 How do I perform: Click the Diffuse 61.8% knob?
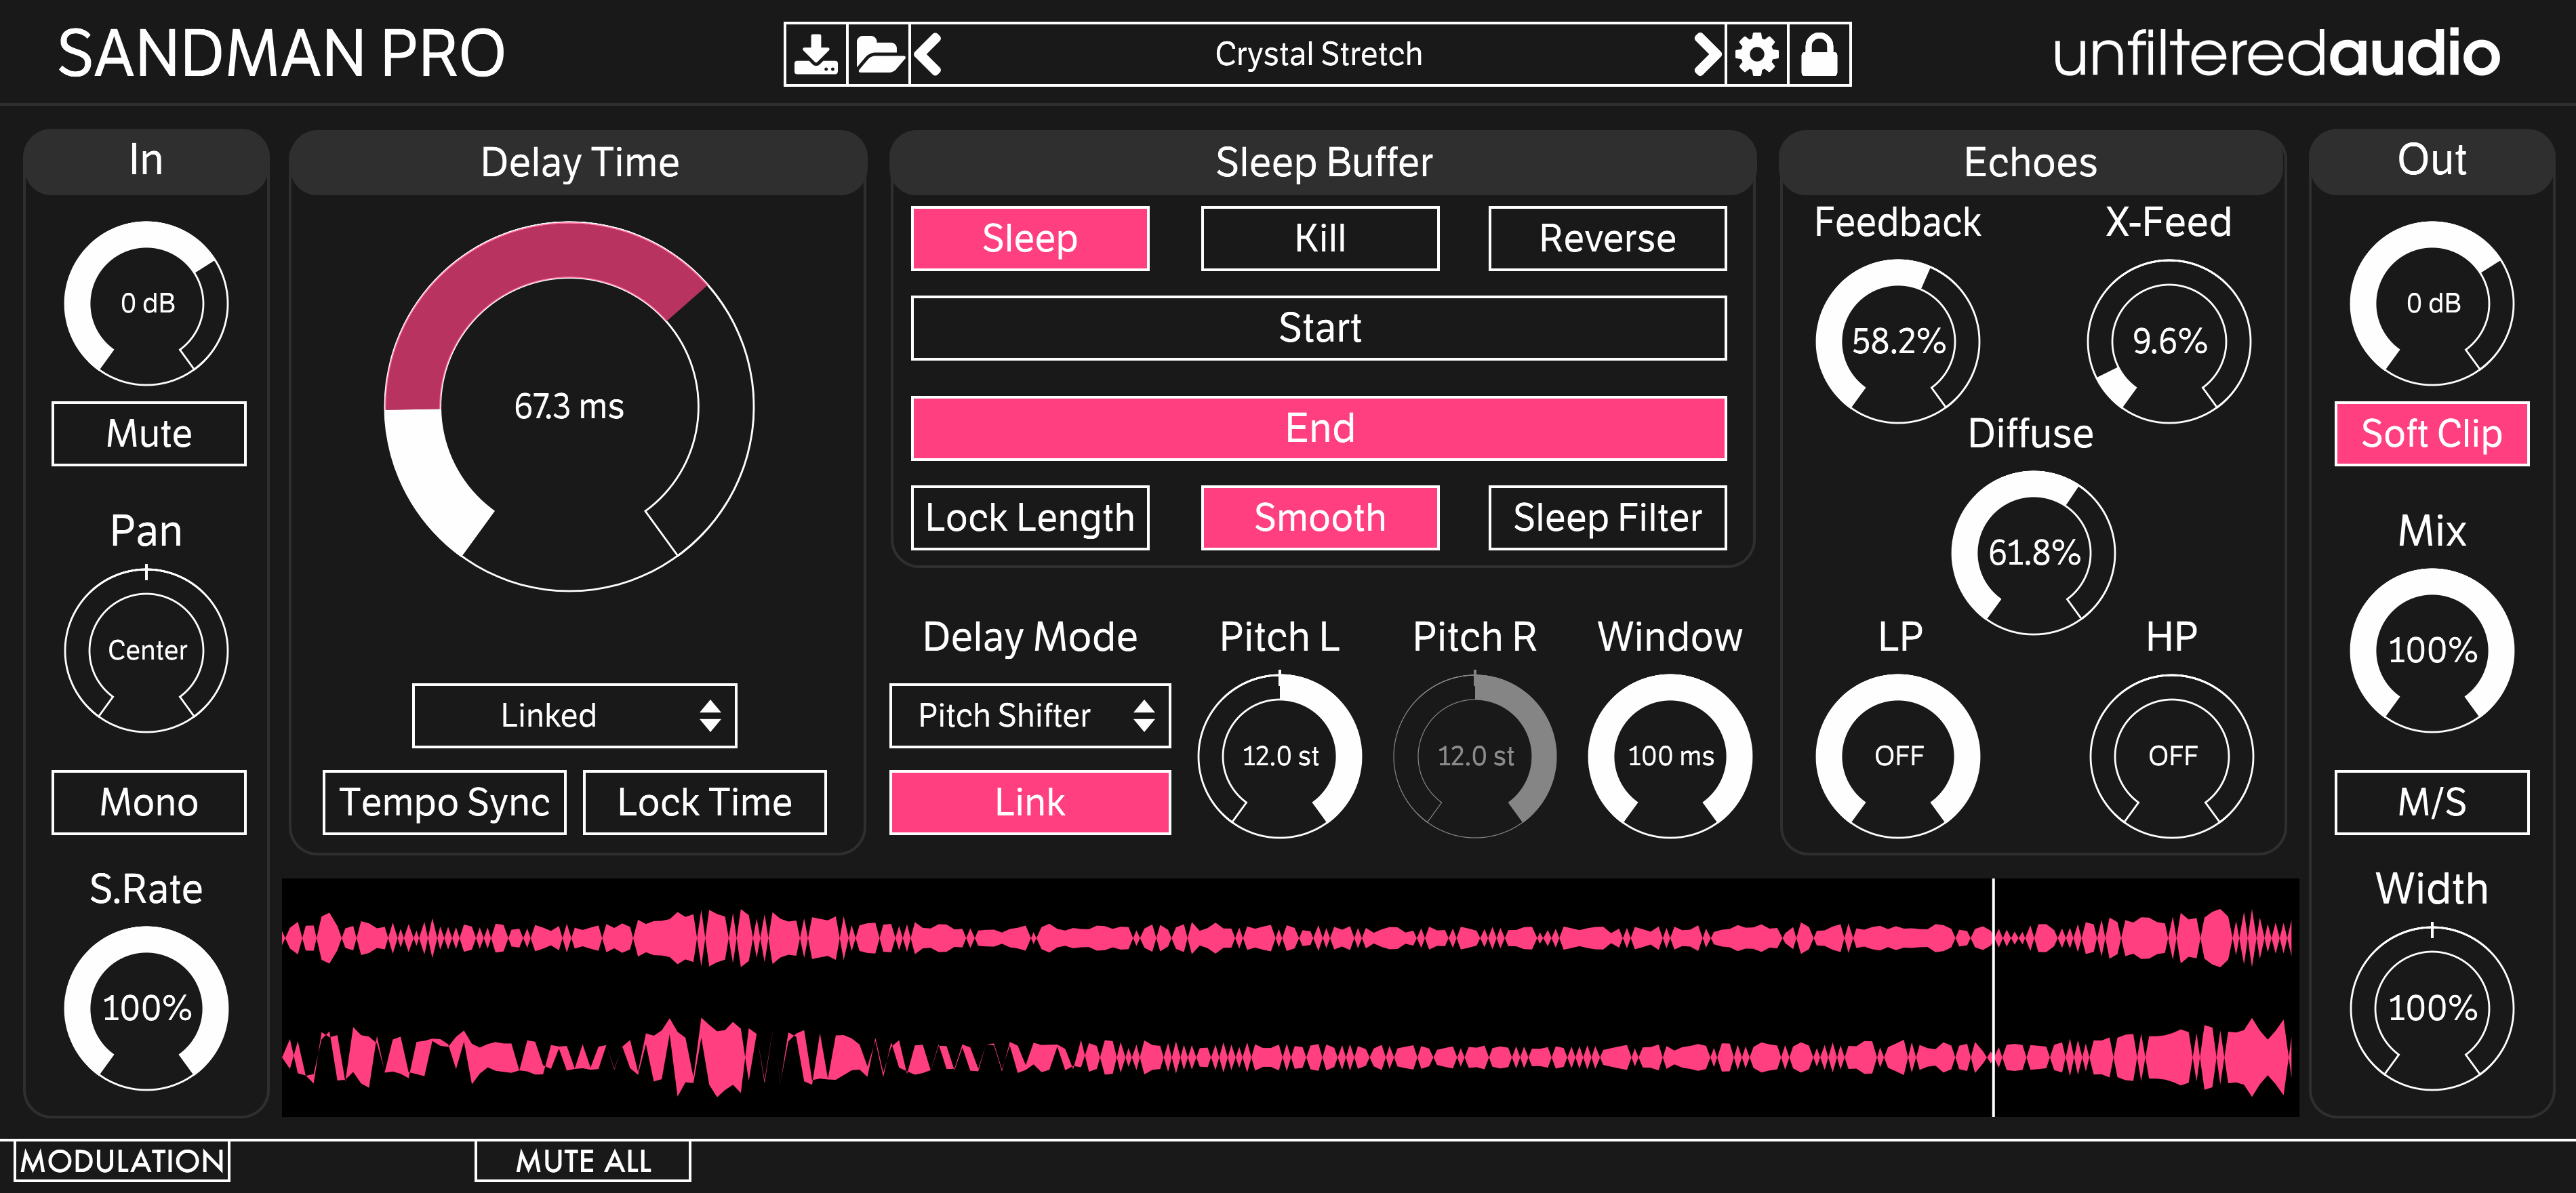[x=2033, y=552]
